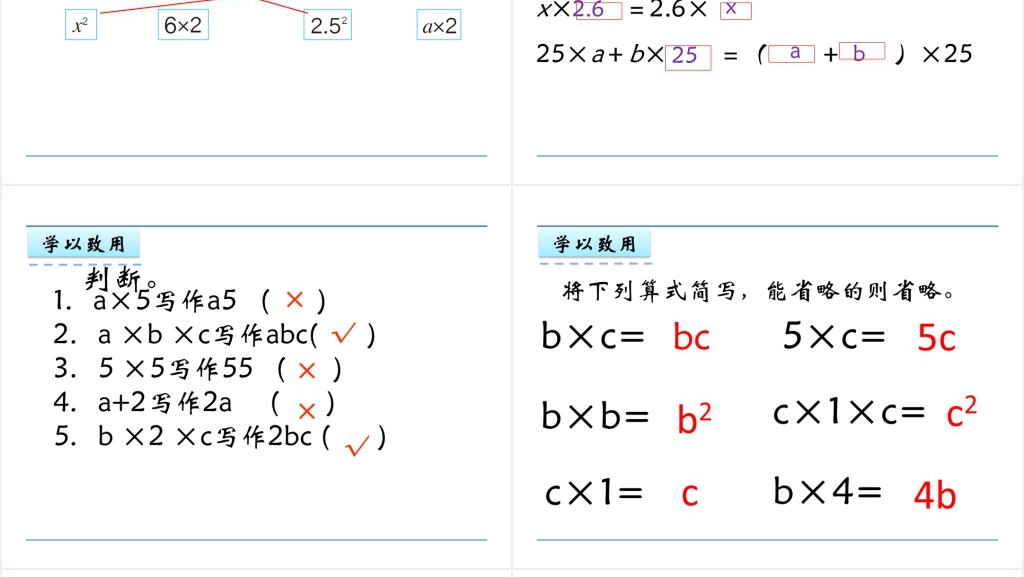Select the a×2 expression box
Image resolution: width=1024 pixels, height=577 pixels.
[x=439, y=26]
